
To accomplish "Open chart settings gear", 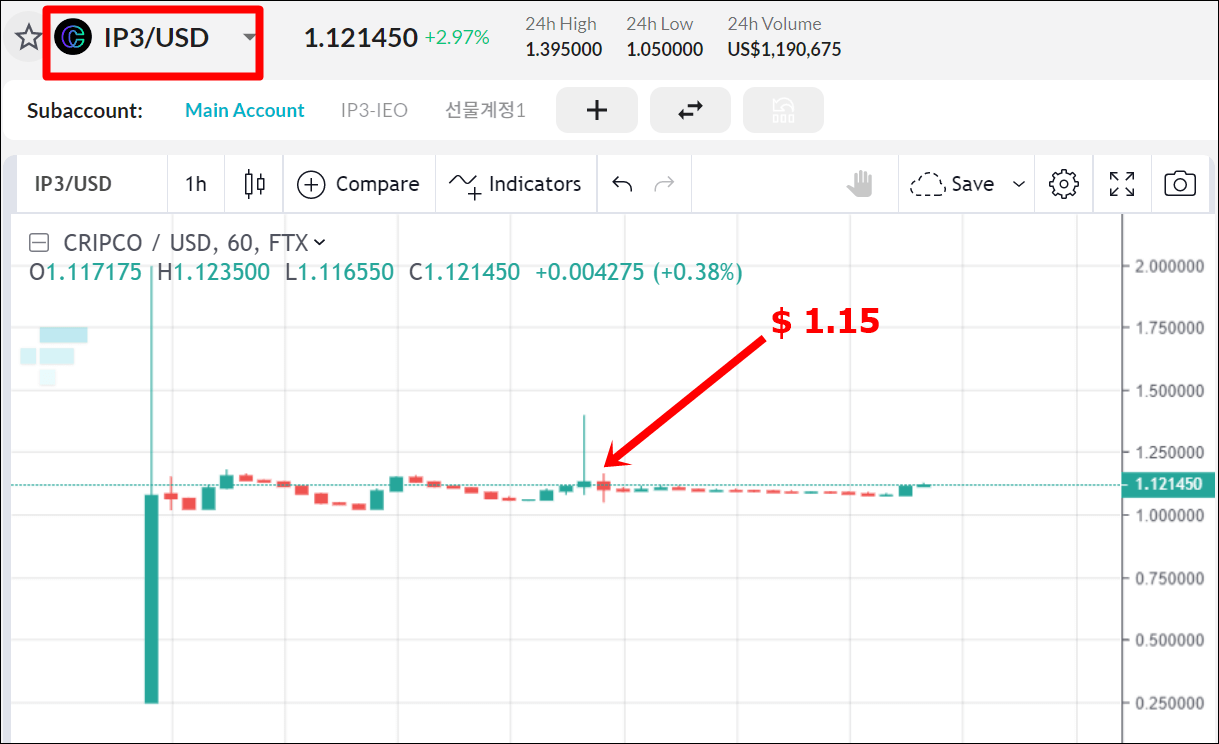I will pos(1064,184).
